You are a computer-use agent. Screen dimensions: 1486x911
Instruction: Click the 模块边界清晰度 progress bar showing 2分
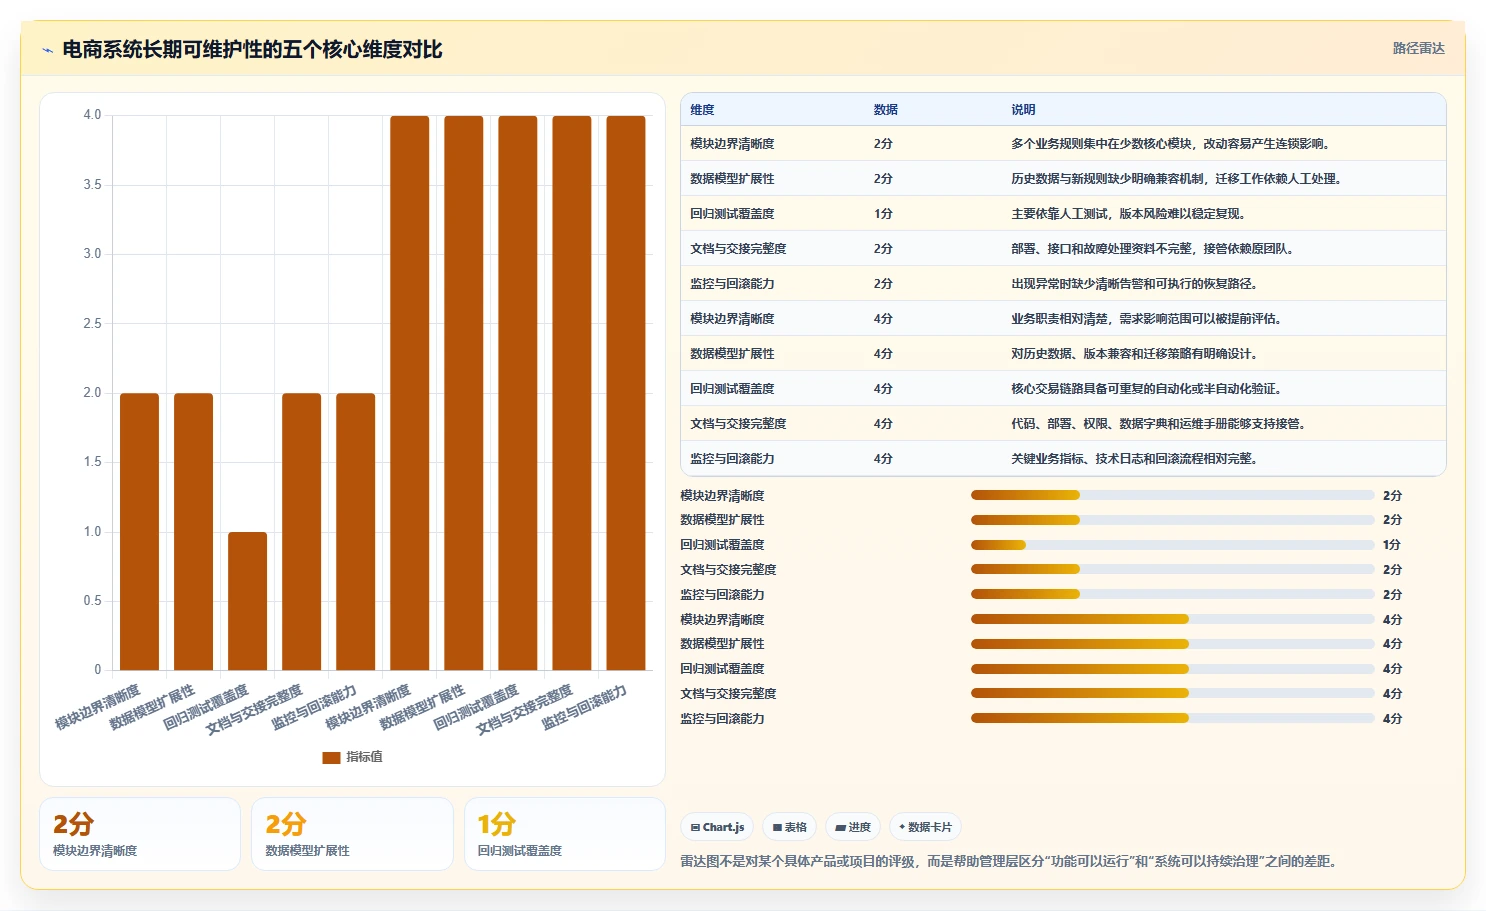click(x=1172, y=495)
